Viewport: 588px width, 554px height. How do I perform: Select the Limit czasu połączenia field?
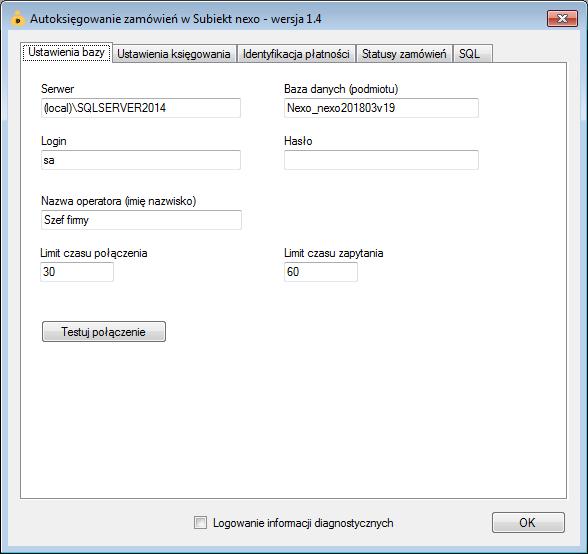77,272
